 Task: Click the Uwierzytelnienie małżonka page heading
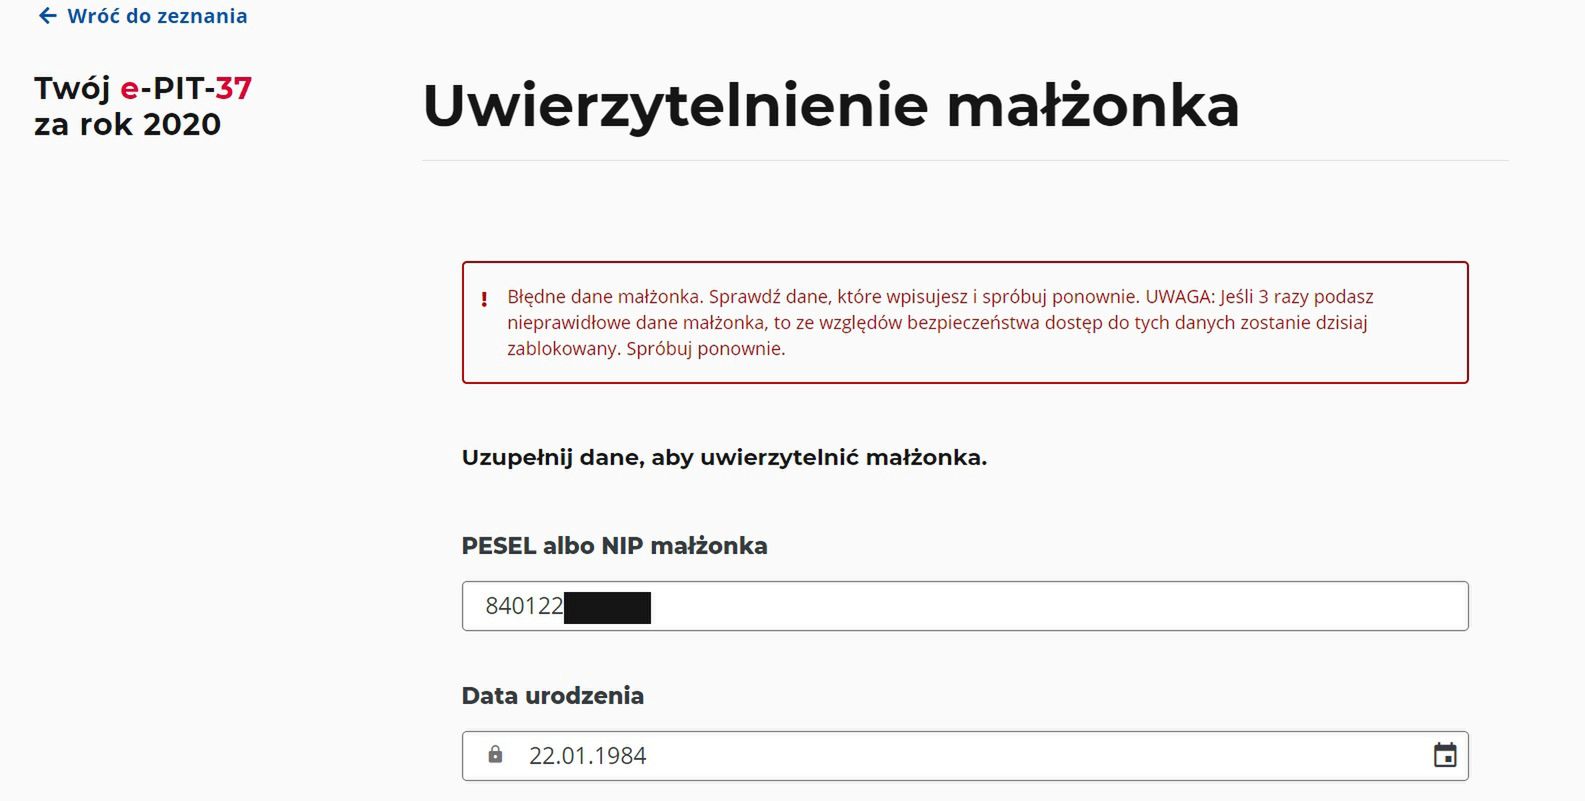click(x=830, y=105)
